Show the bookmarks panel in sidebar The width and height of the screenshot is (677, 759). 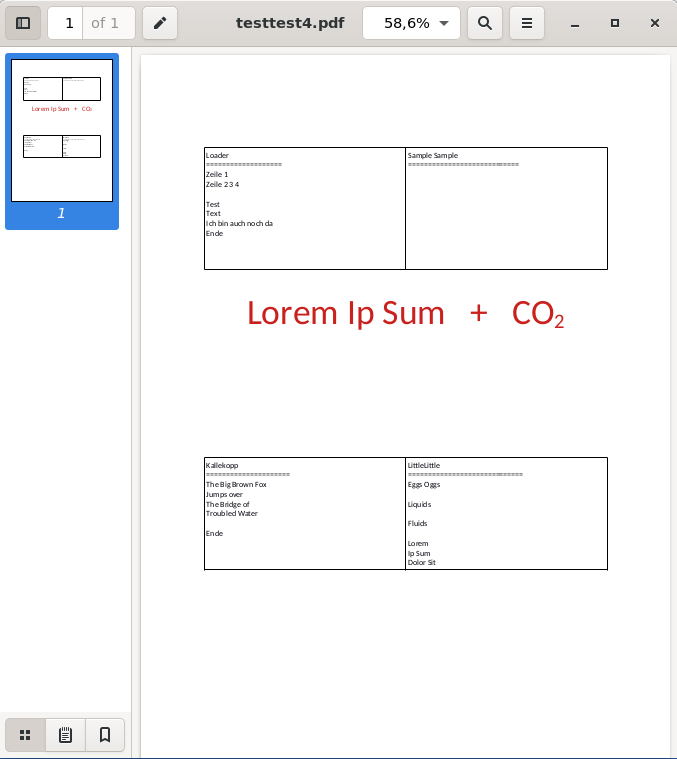click(105, 735)
